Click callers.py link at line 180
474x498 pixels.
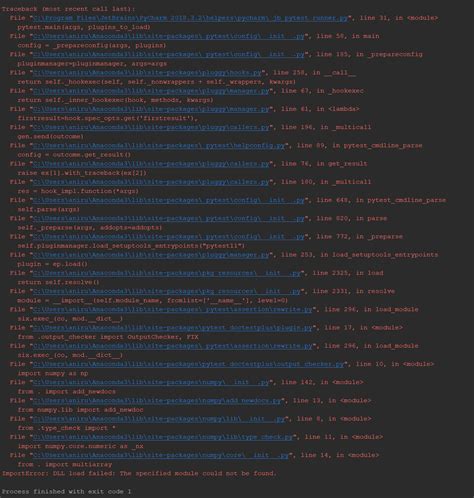pyautogui.click(x=151, y=182)
